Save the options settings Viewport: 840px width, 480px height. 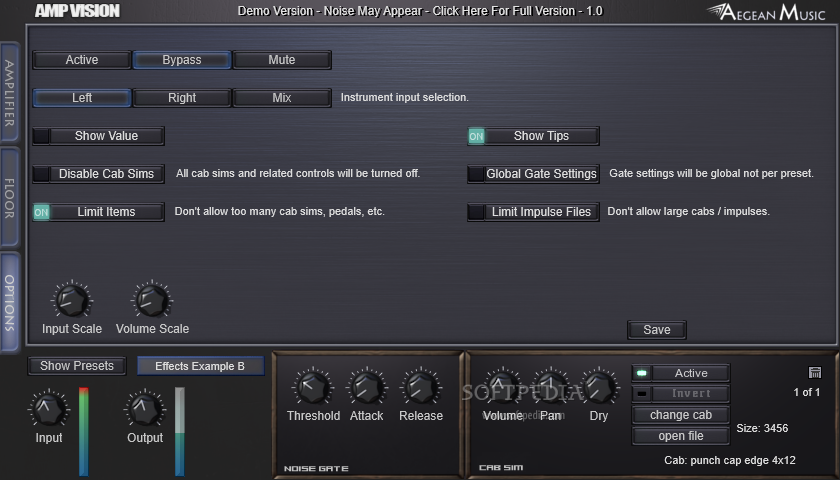click(657, 330)
